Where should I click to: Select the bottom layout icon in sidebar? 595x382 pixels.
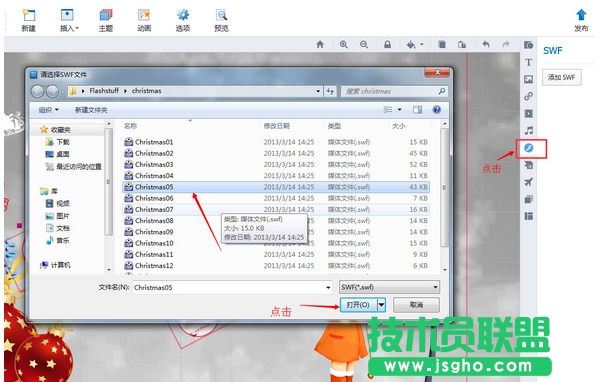(529, 216)
